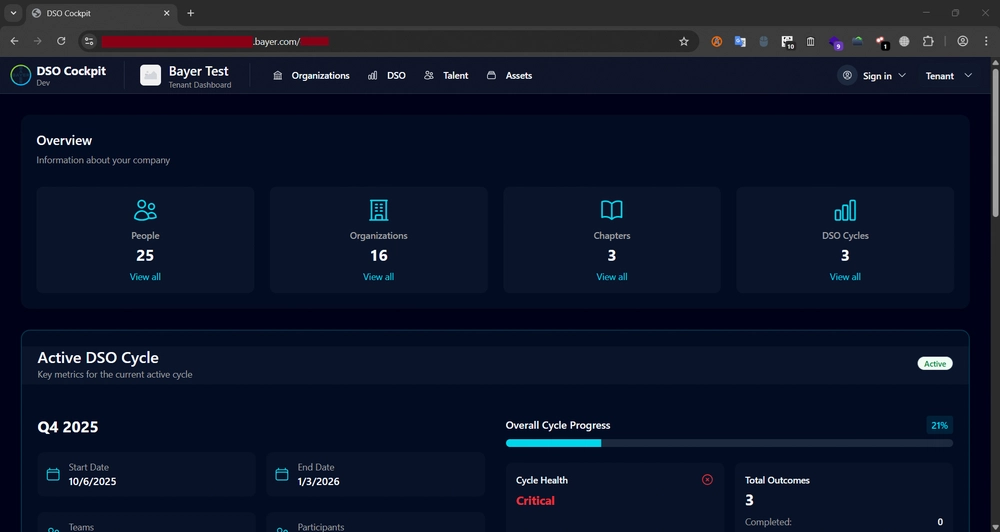Select the DSO Cockpit browser tab
Viewport: 1000px width, 532px height.
point(102,13)
